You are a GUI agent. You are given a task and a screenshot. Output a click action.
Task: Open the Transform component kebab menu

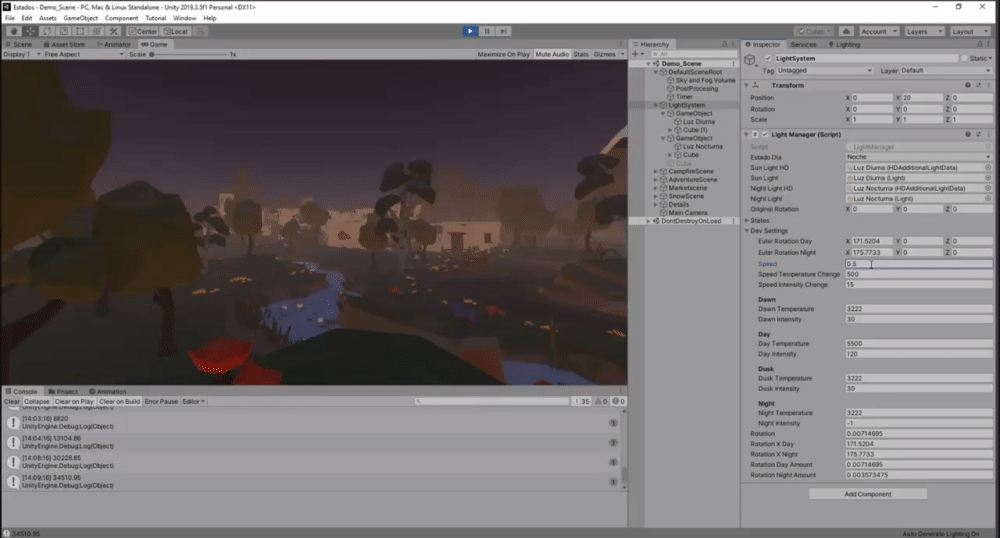(x=989, y=85)
